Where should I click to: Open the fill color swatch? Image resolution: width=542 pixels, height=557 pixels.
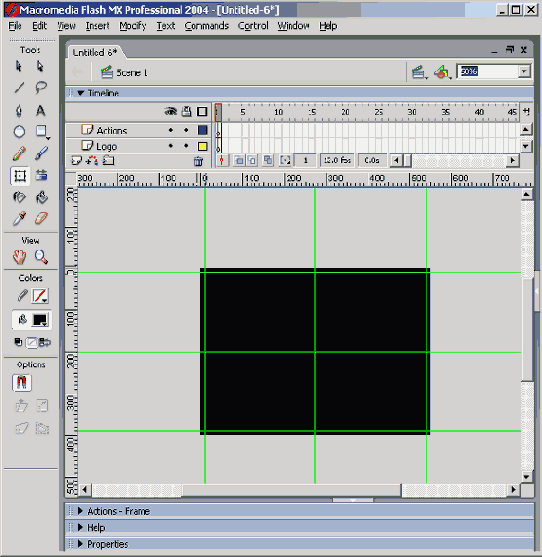[x=40, y=320]
